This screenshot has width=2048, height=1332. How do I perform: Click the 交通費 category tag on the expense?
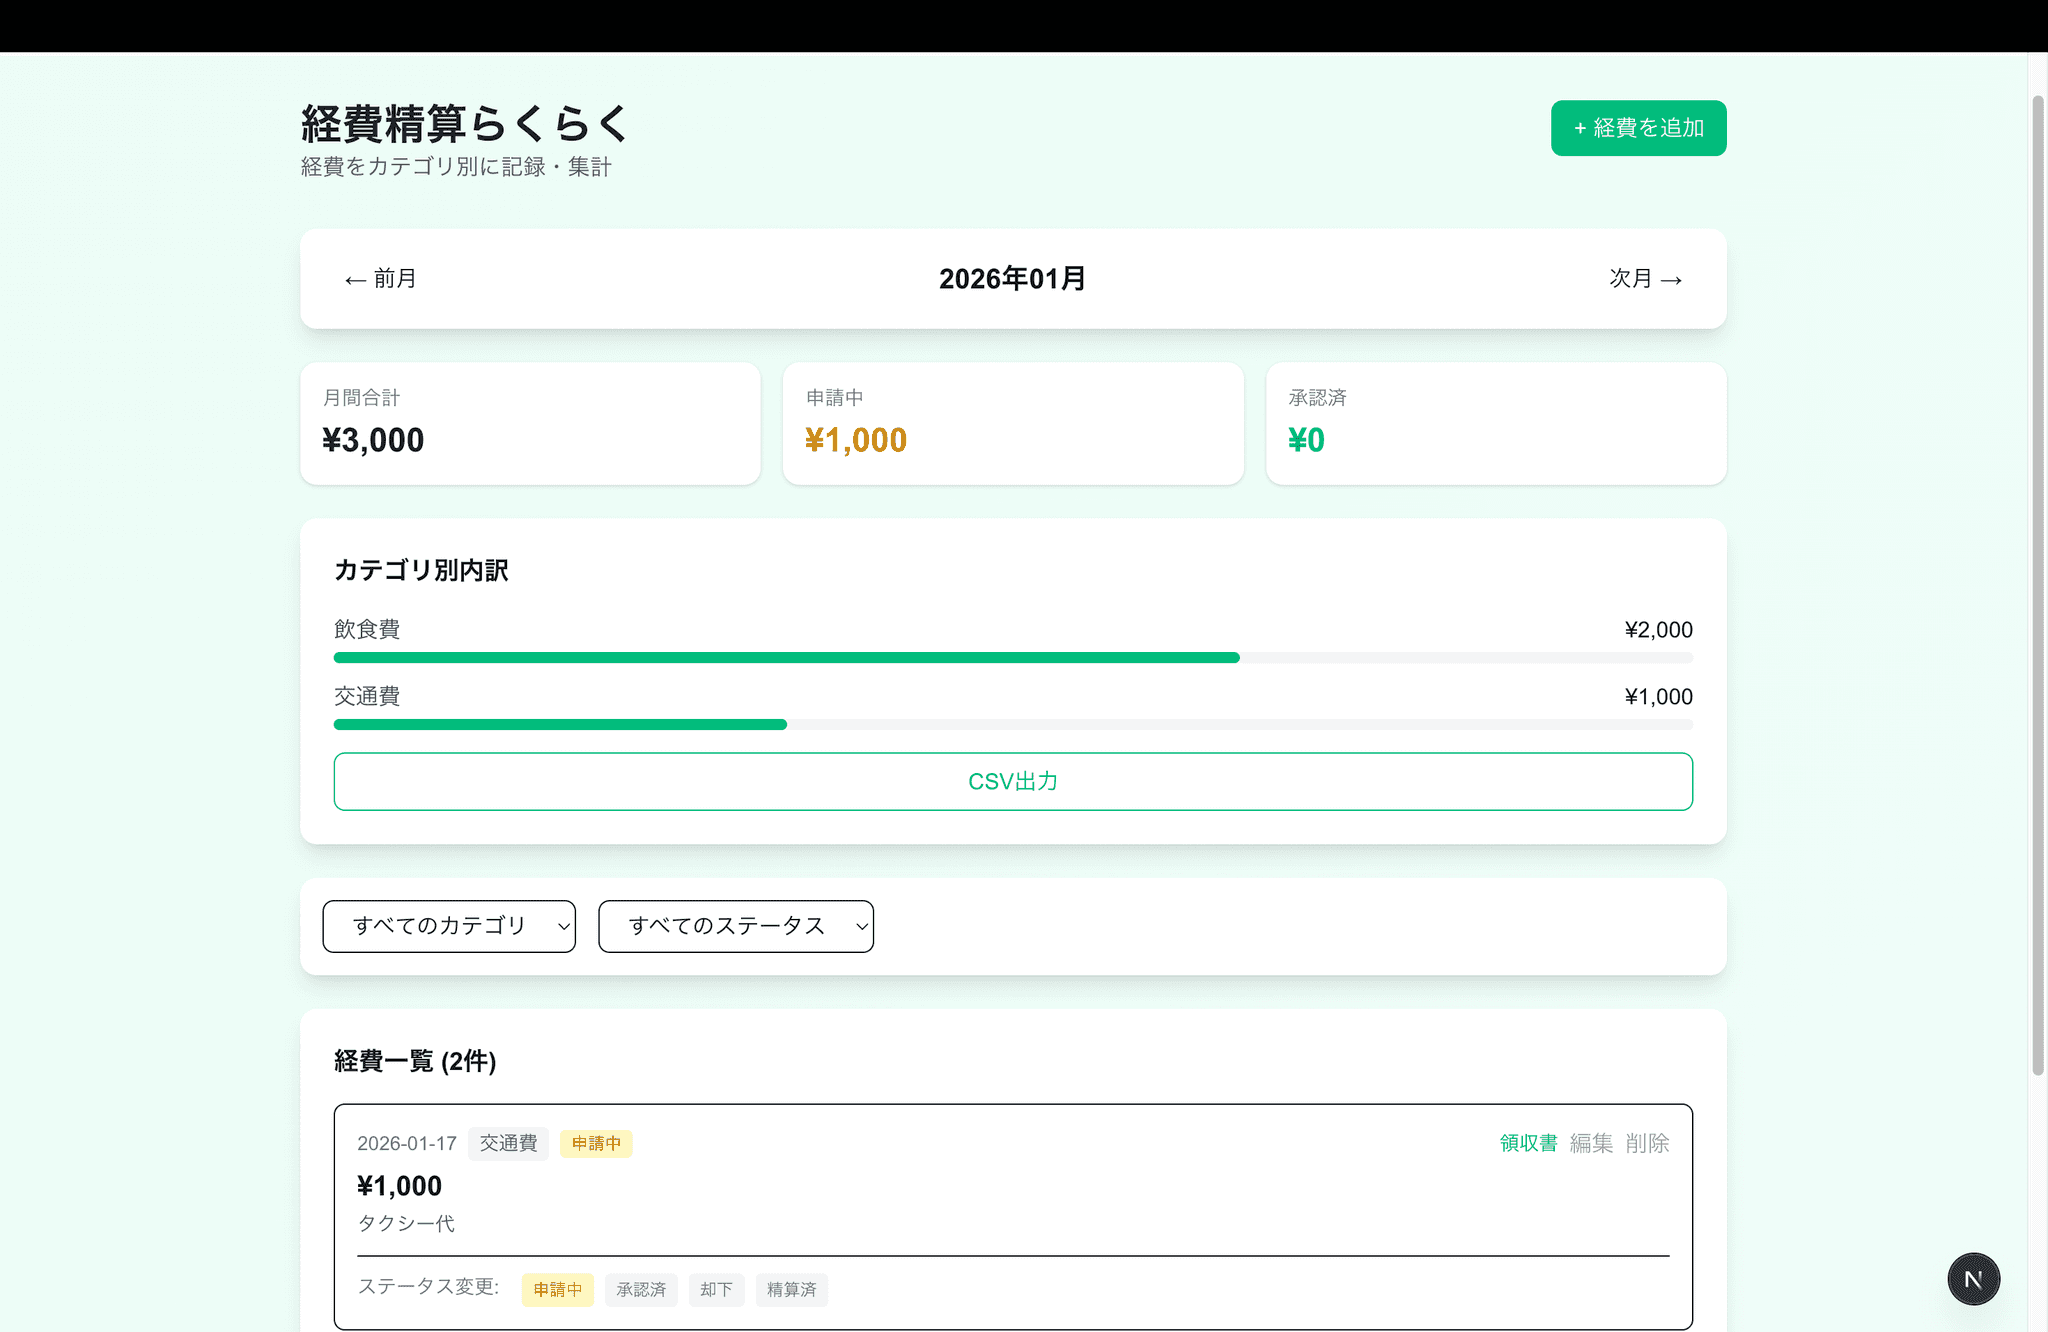click(508, 1143)
